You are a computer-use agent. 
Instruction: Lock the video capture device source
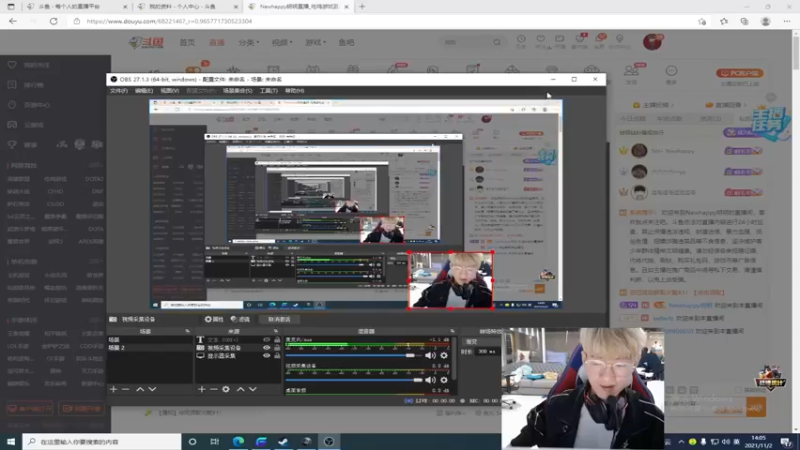(x=277, y=347)
